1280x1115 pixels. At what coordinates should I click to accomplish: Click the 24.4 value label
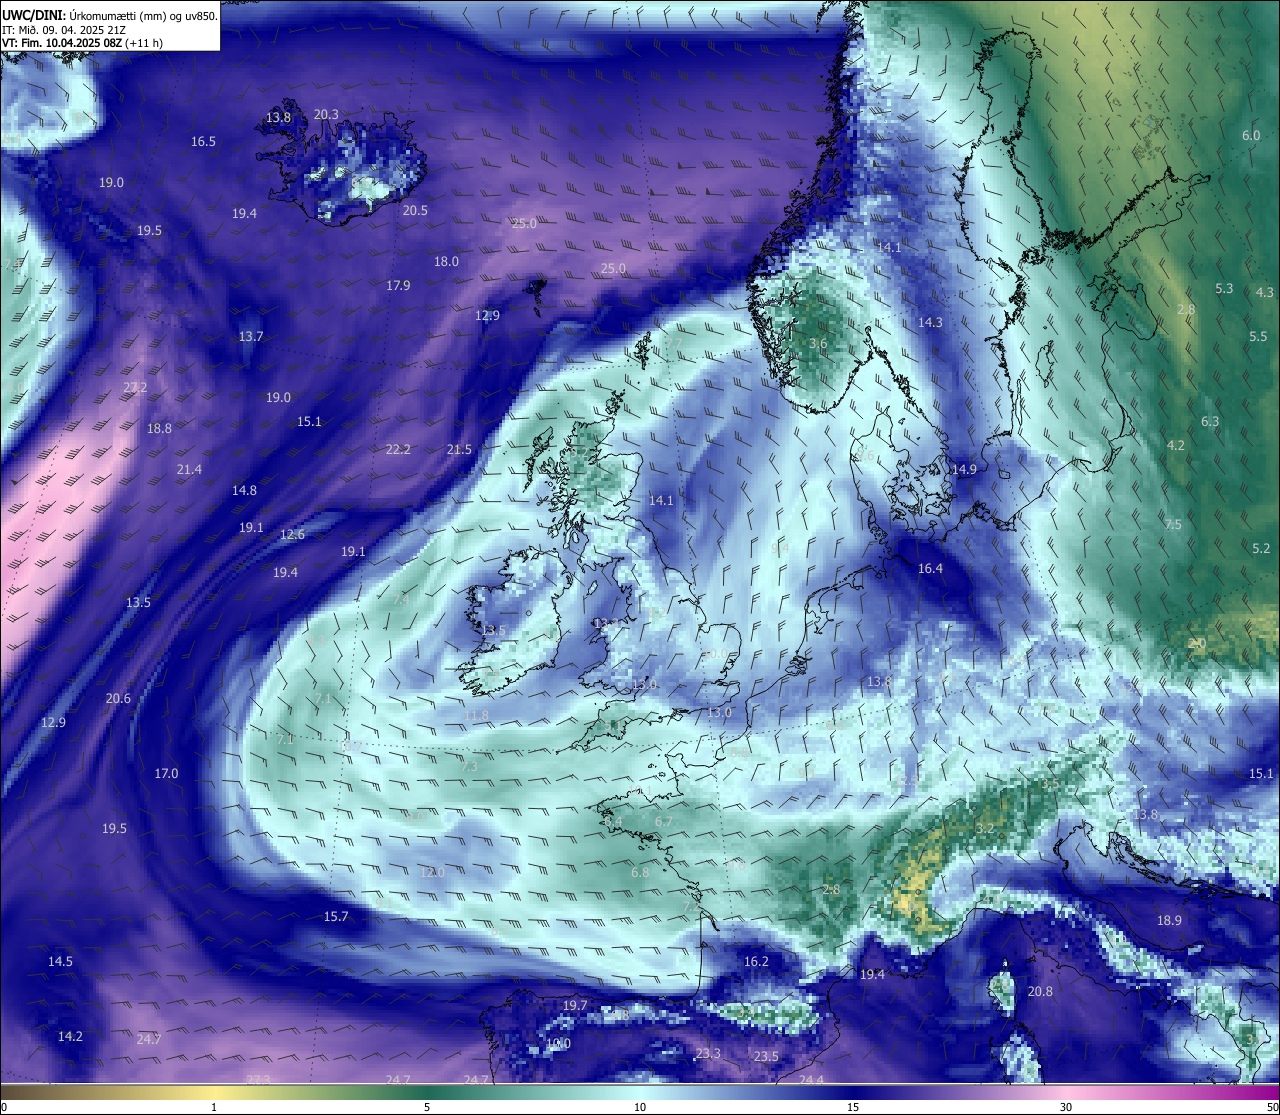pos(811,1080)
